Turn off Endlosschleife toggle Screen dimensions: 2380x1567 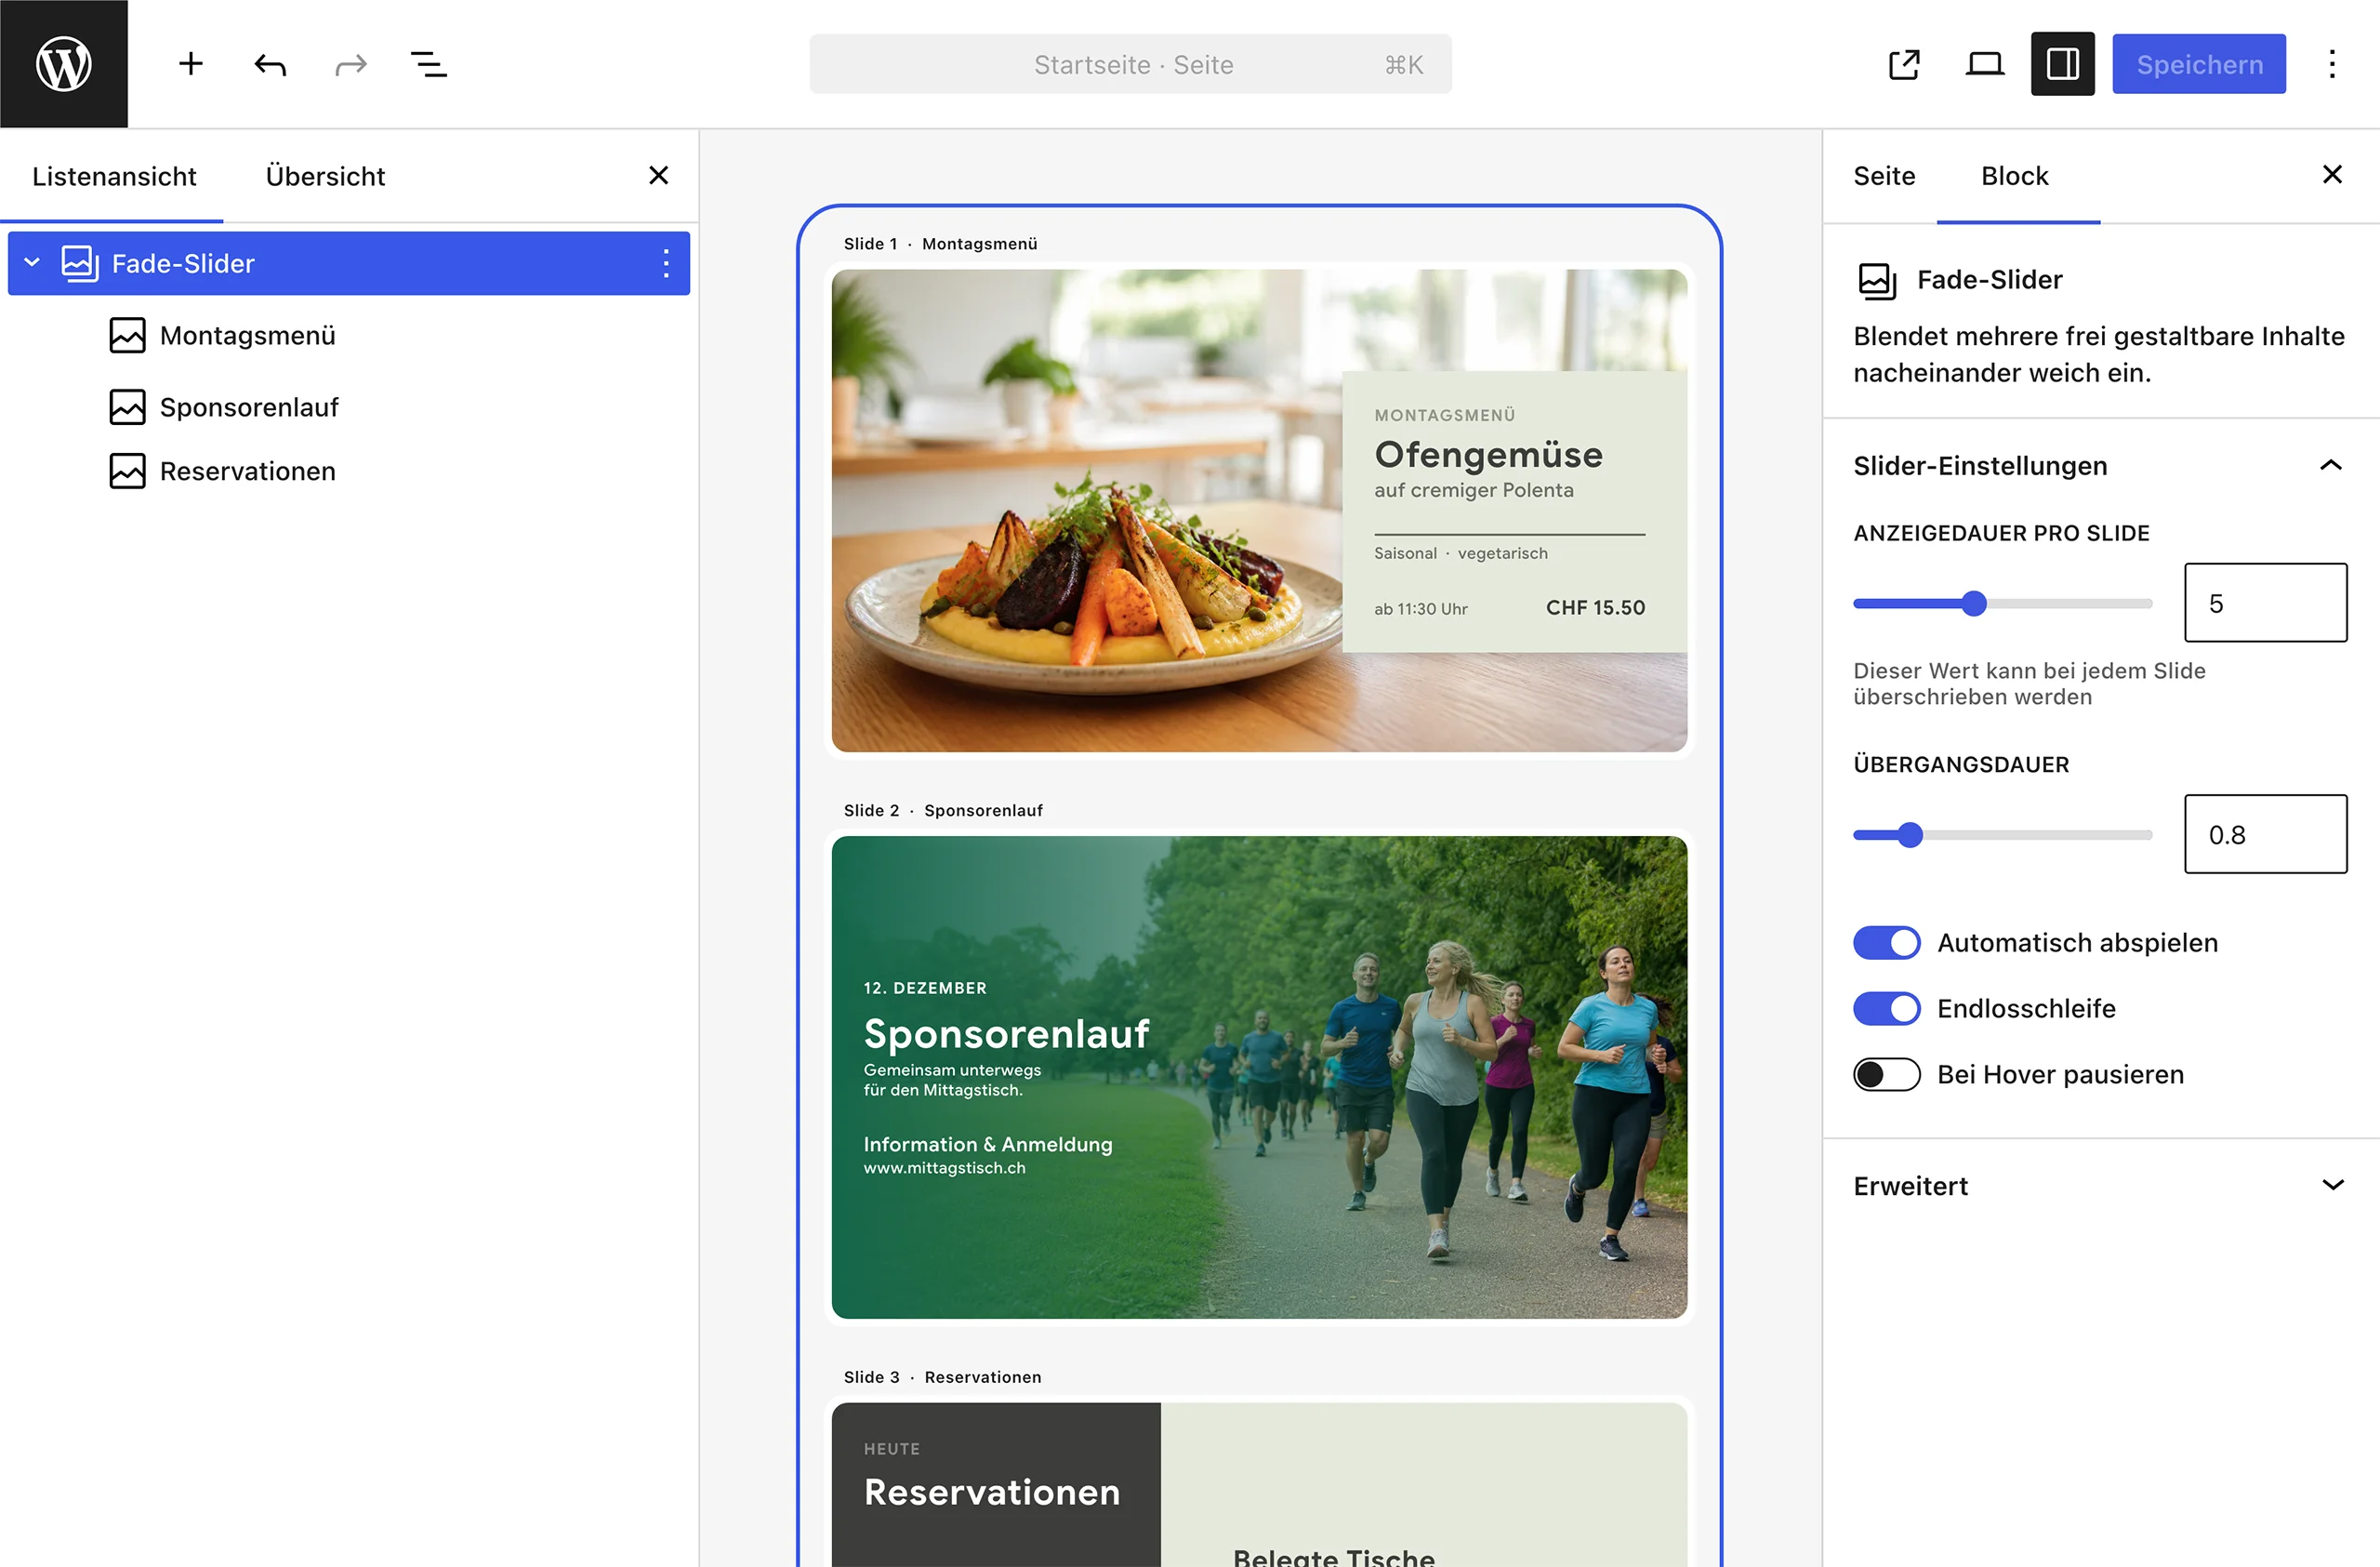pos(1886,1008)
